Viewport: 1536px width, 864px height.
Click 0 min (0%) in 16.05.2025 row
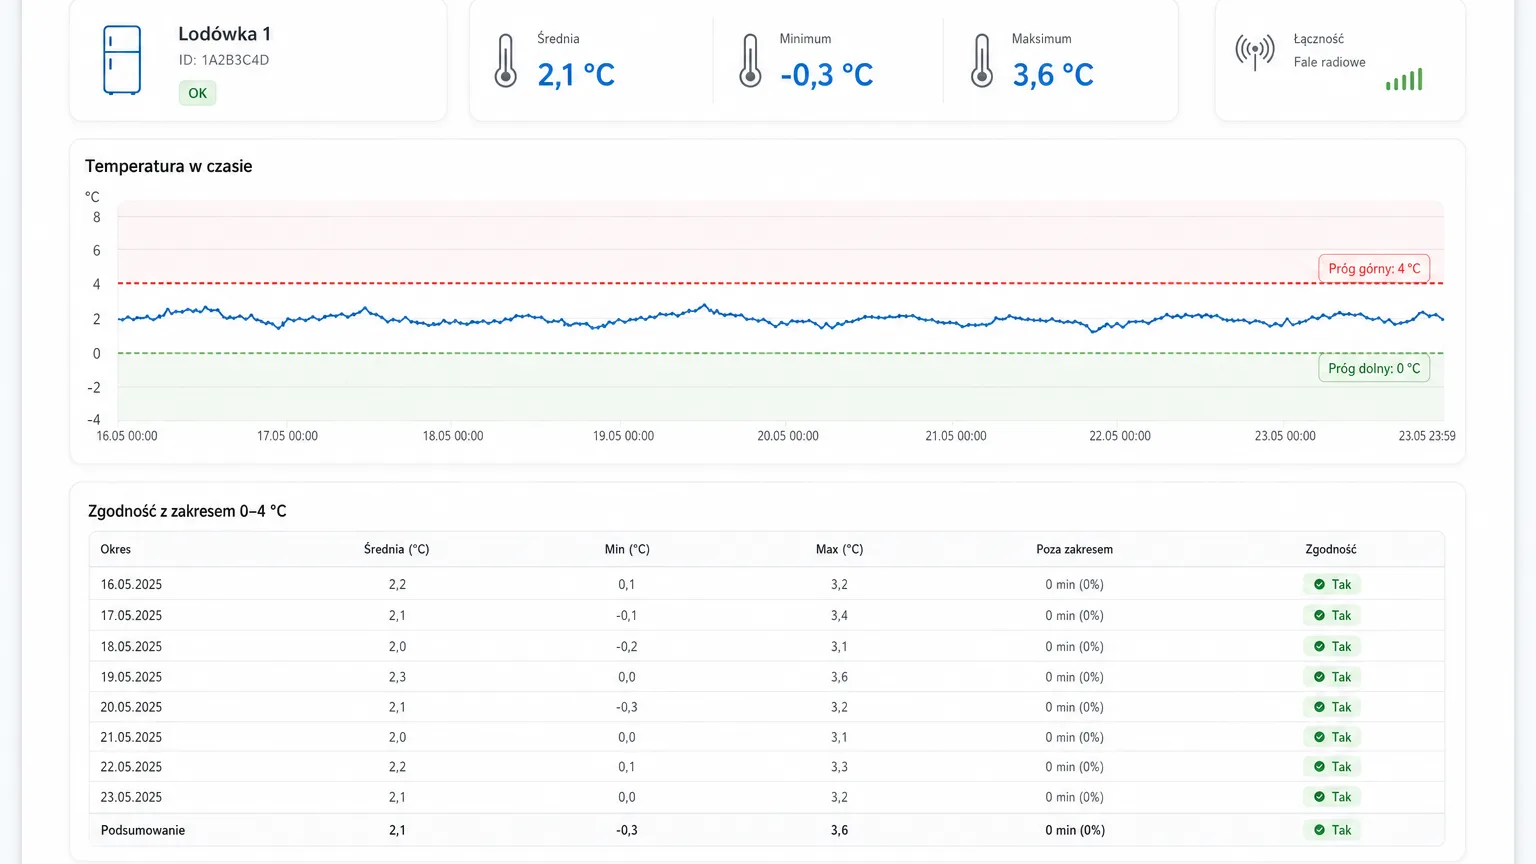[x=1075, y=584]
